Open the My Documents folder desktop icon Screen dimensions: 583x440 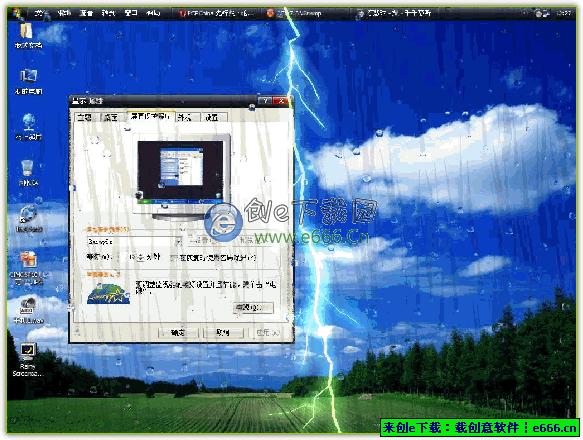click(x=28, y=36)
